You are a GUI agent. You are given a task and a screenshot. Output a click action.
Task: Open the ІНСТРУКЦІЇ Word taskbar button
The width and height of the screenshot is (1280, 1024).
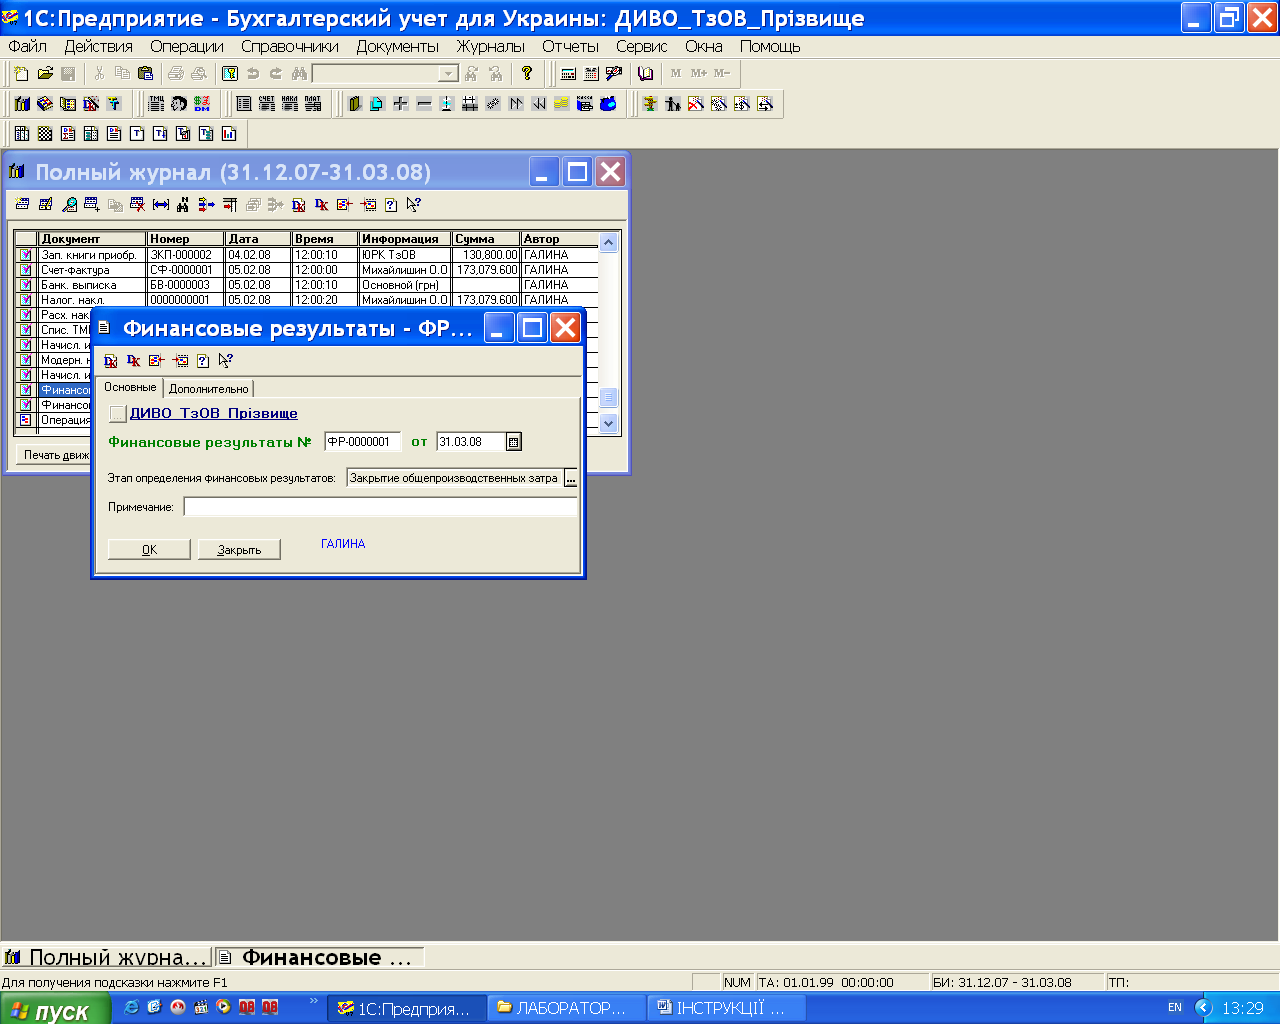[726, 1008]
